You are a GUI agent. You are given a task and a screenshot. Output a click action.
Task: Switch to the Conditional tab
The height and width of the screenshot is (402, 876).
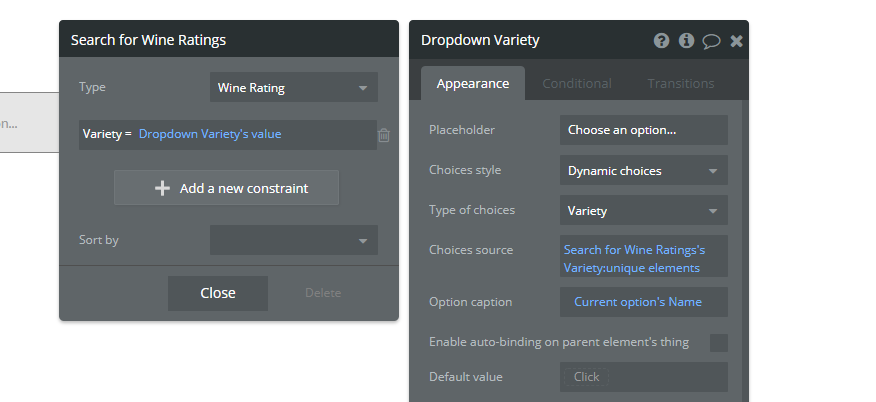(x=577, y=84)
